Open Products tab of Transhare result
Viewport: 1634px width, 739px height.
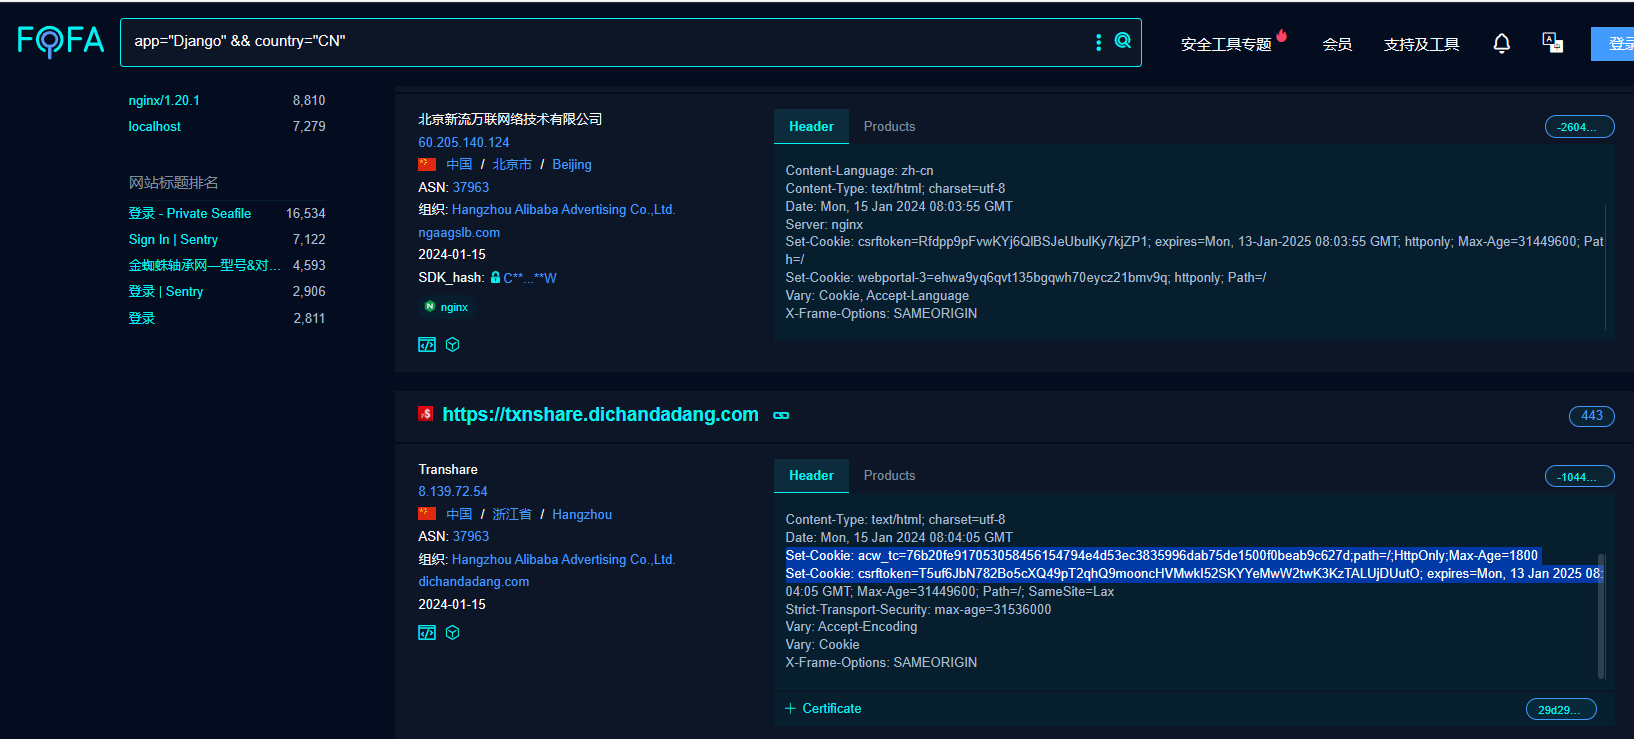point(889,476)
